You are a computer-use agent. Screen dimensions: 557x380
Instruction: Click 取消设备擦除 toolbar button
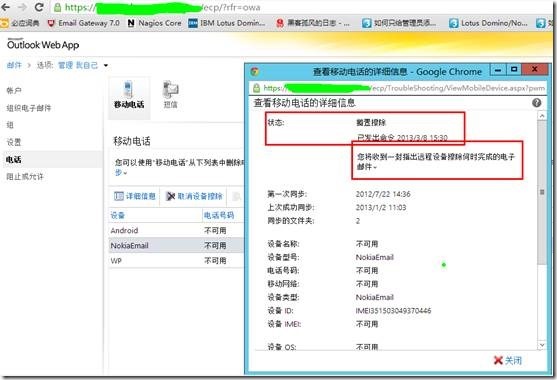(x=194, y=196)
